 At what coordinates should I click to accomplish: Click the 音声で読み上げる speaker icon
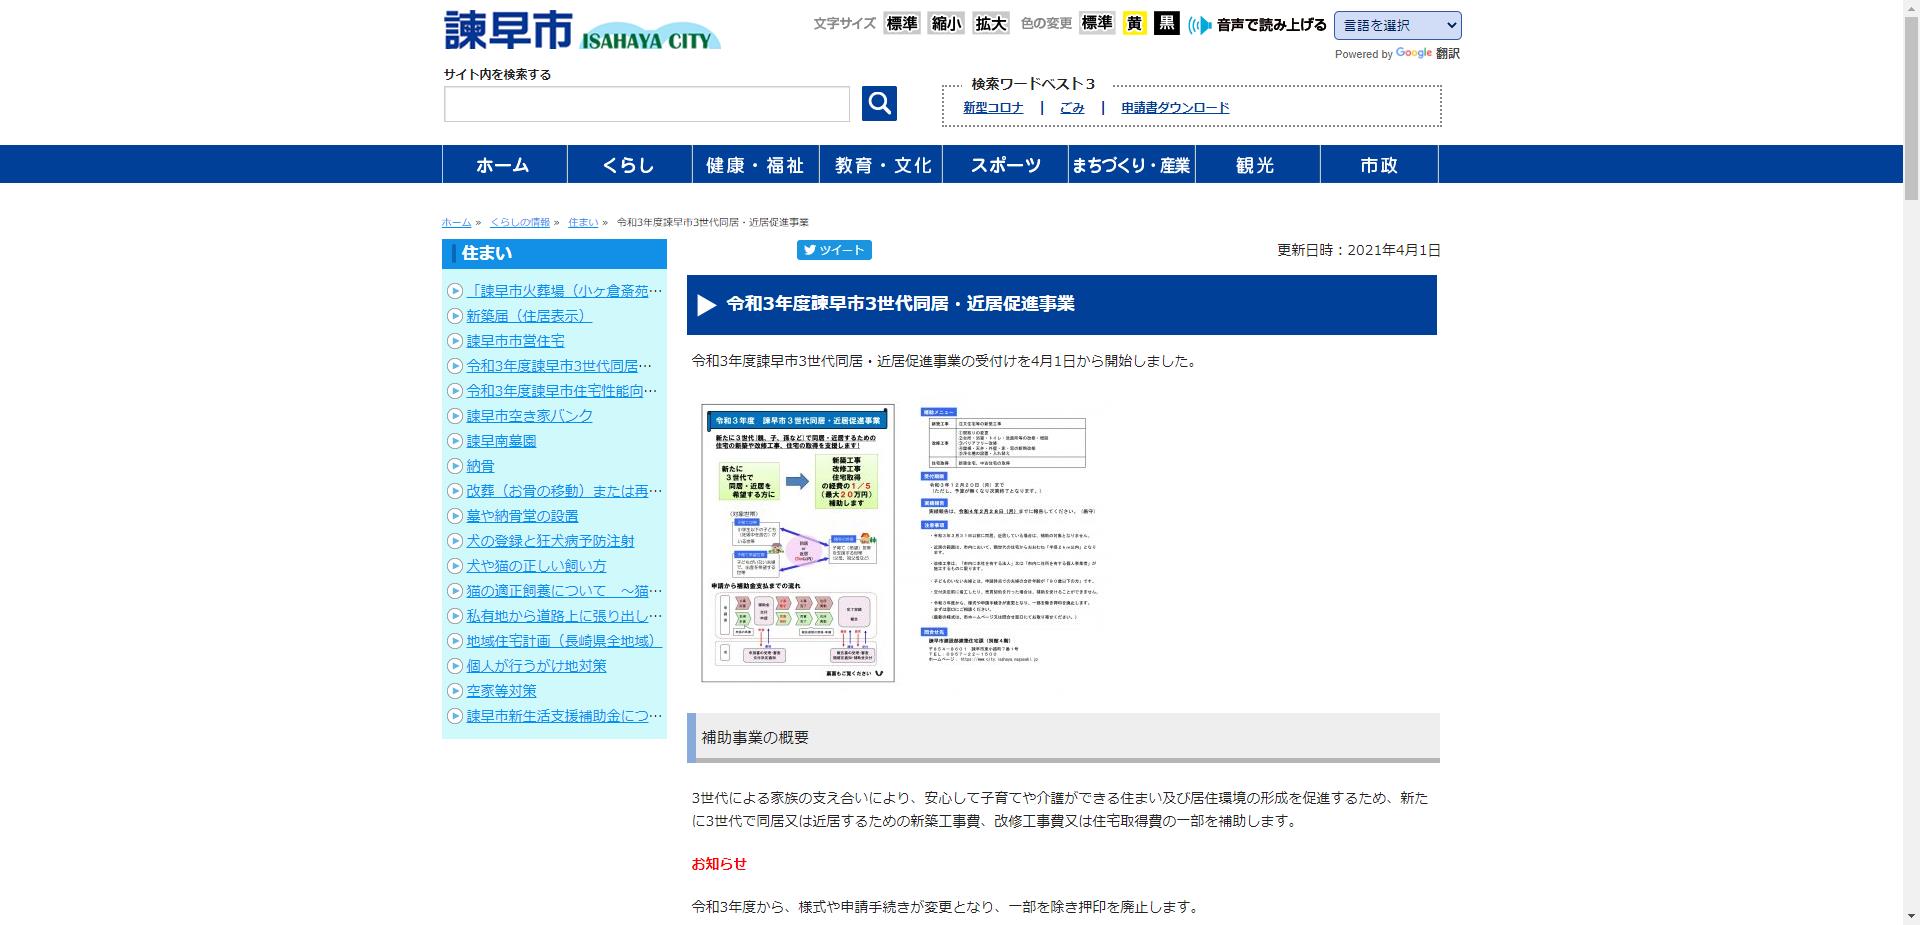click(1199, 24)
